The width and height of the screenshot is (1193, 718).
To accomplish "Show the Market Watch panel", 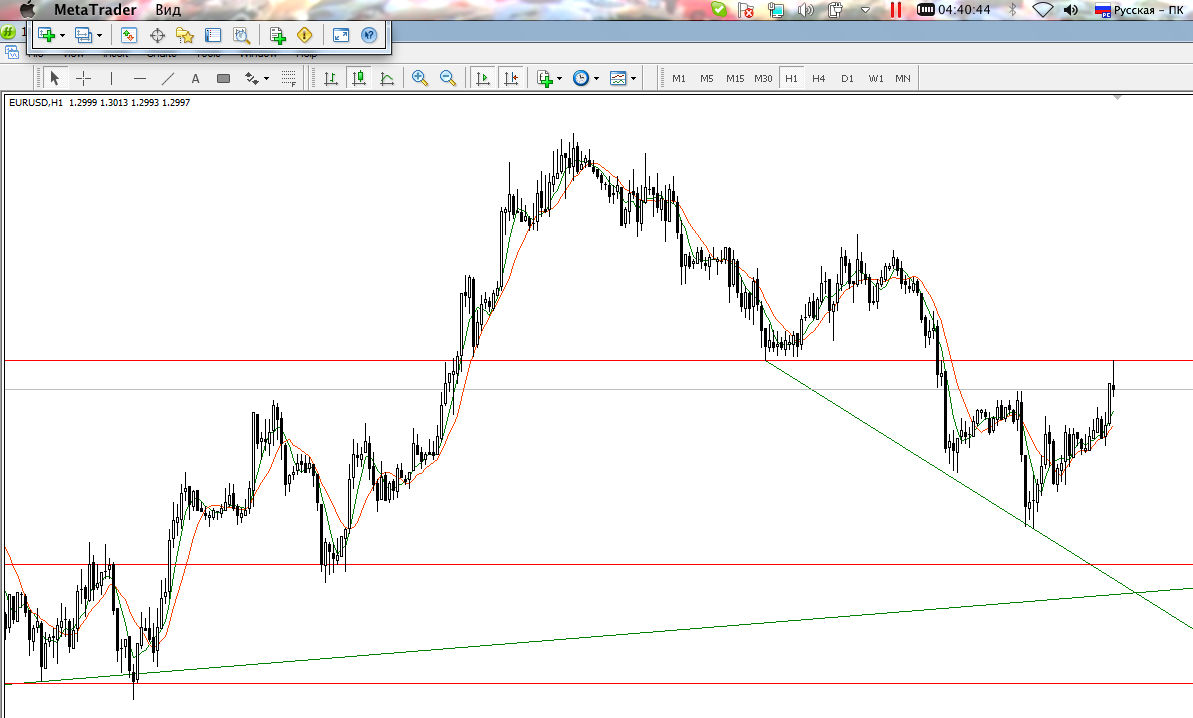I will (x=129, y=35).
